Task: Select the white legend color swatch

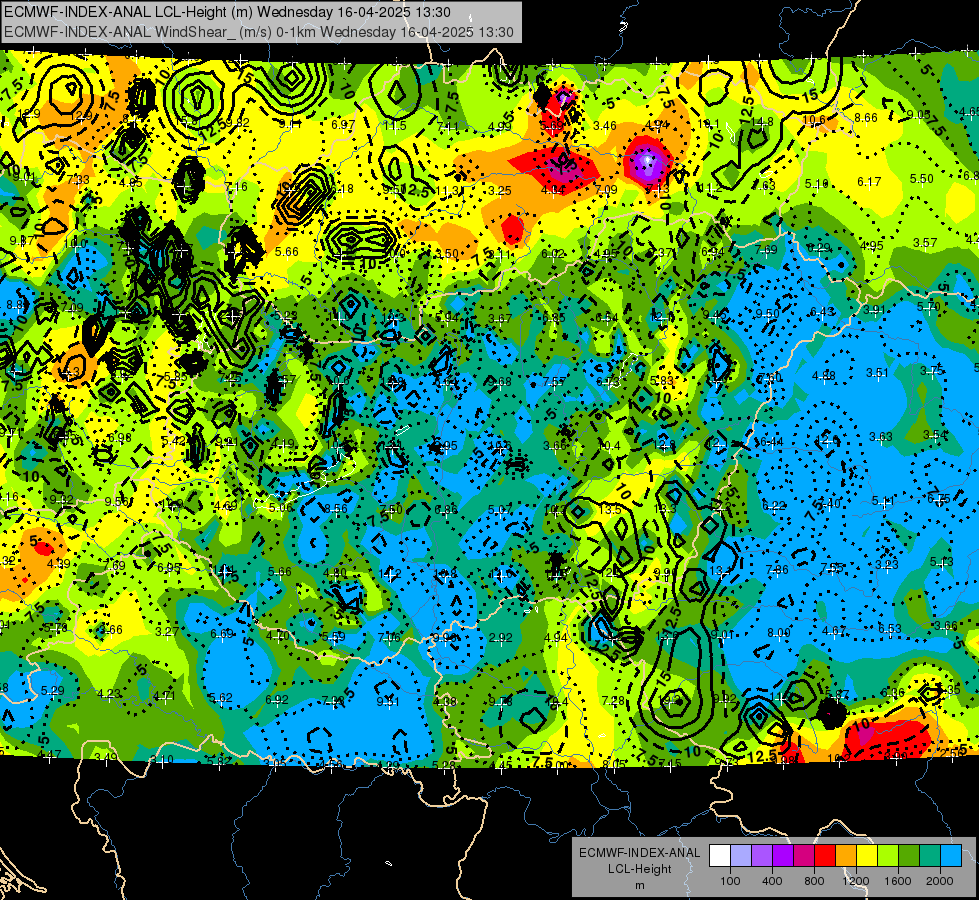Action: coord(720,856)
